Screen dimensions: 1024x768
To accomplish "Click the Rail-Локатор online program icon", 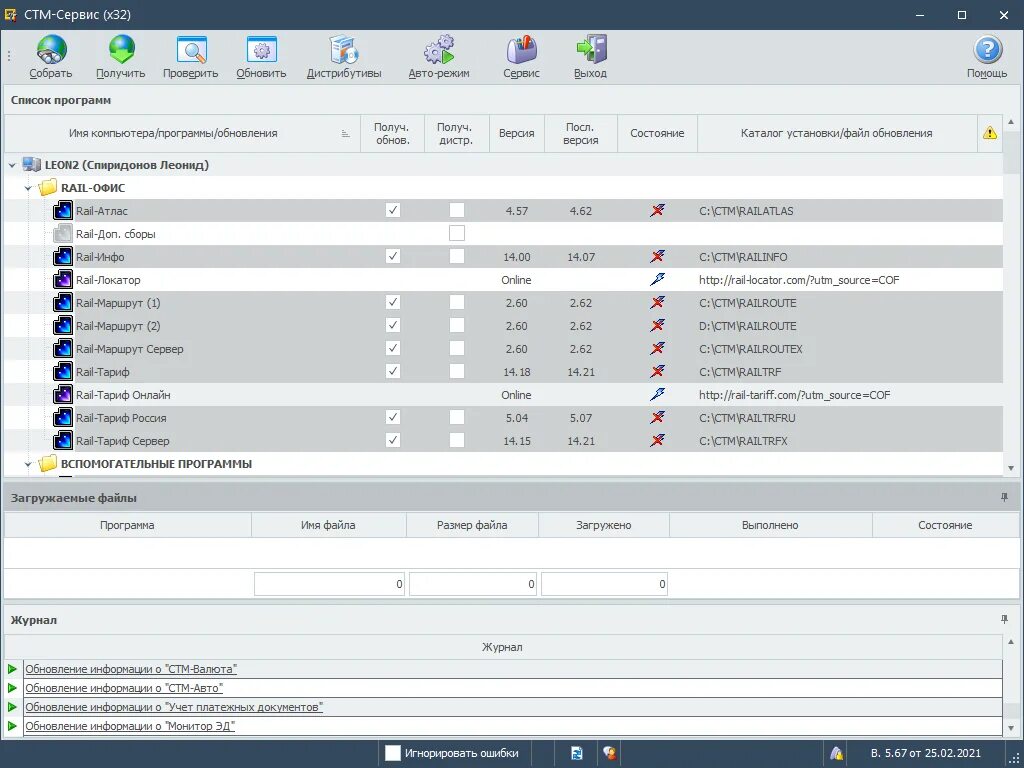I will 63,280.
